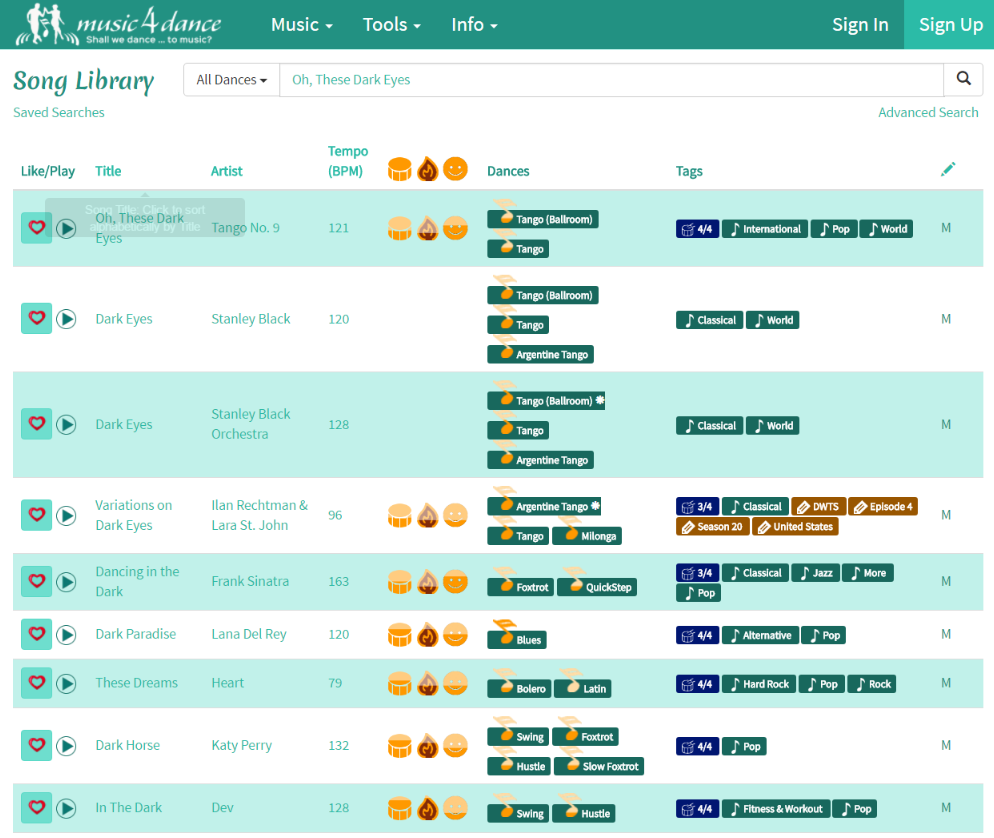994x838 pixels.
Task: Click the smiley mood icon in header
Action: click(455, 169)
